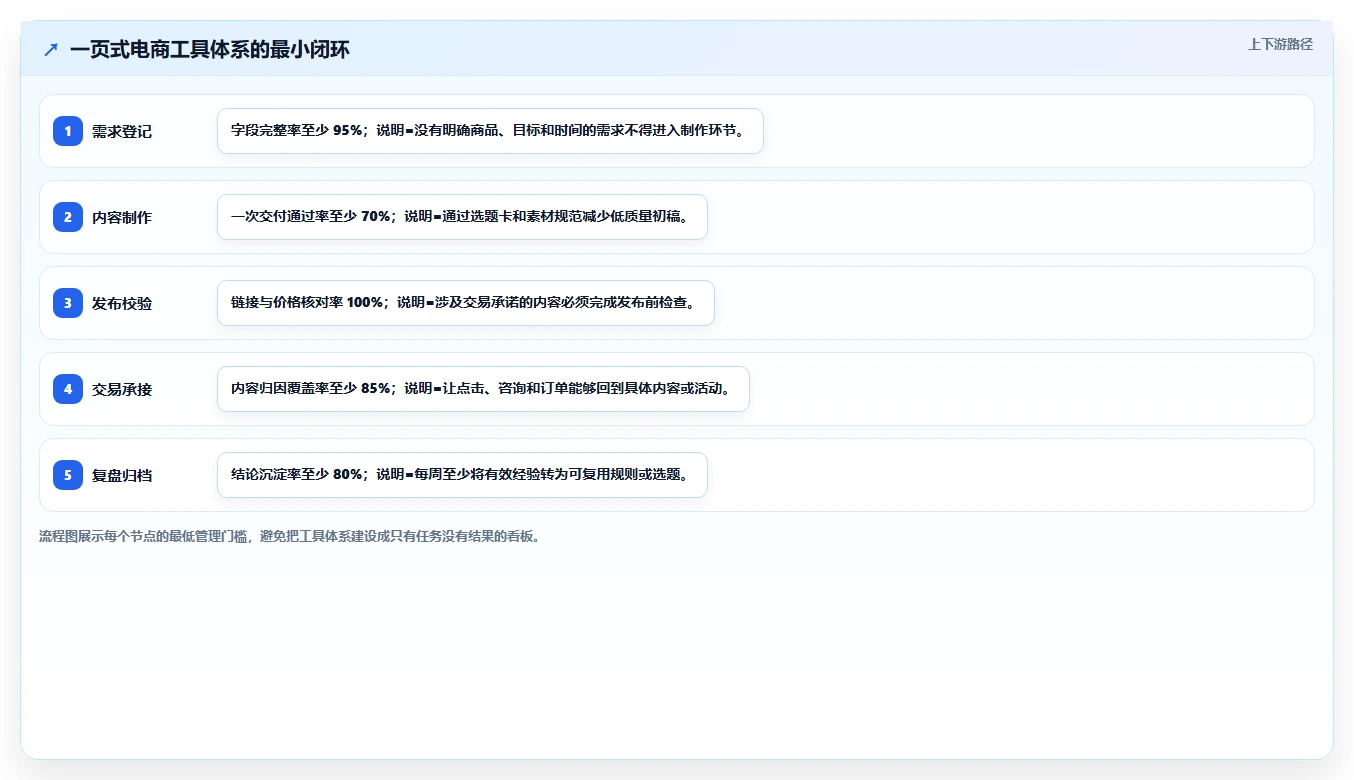Select the 发布校验 step label
The height and width of the screenshot is (780, 1354).
(122, 303)
